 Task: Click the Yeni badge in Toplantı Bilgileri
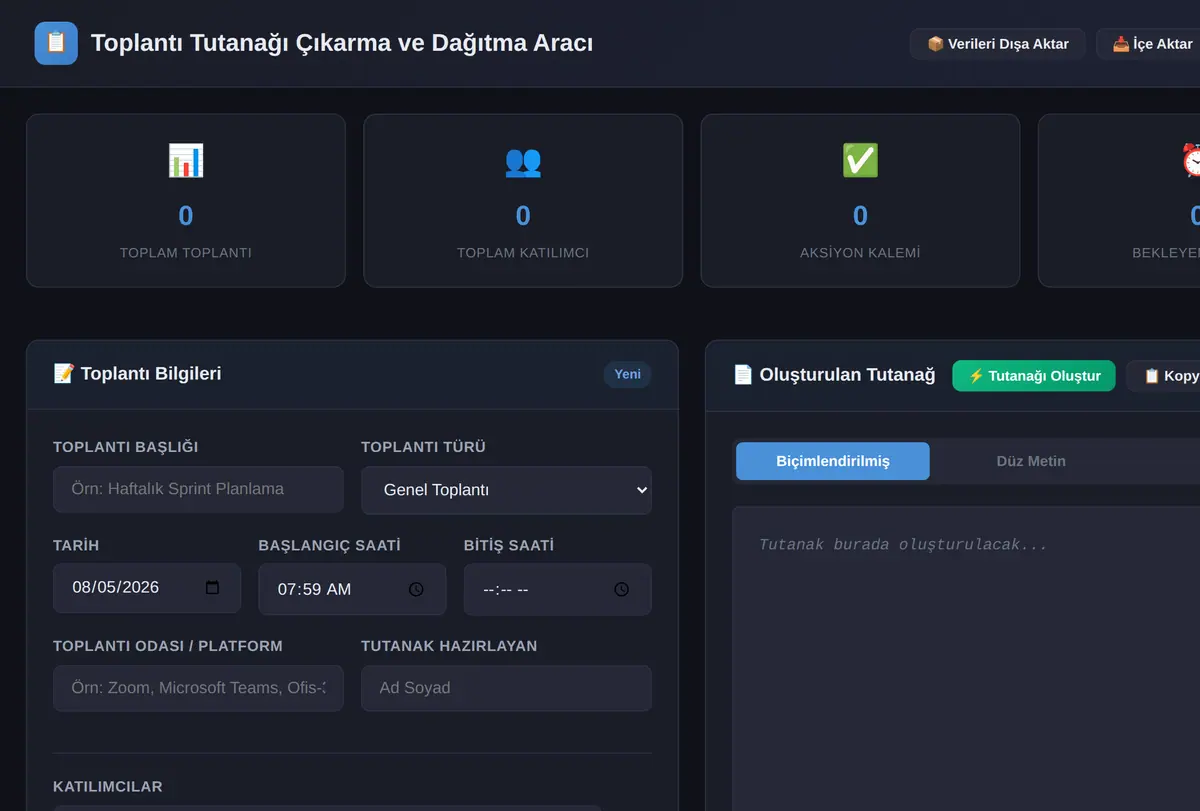click(x=627, y=374)
